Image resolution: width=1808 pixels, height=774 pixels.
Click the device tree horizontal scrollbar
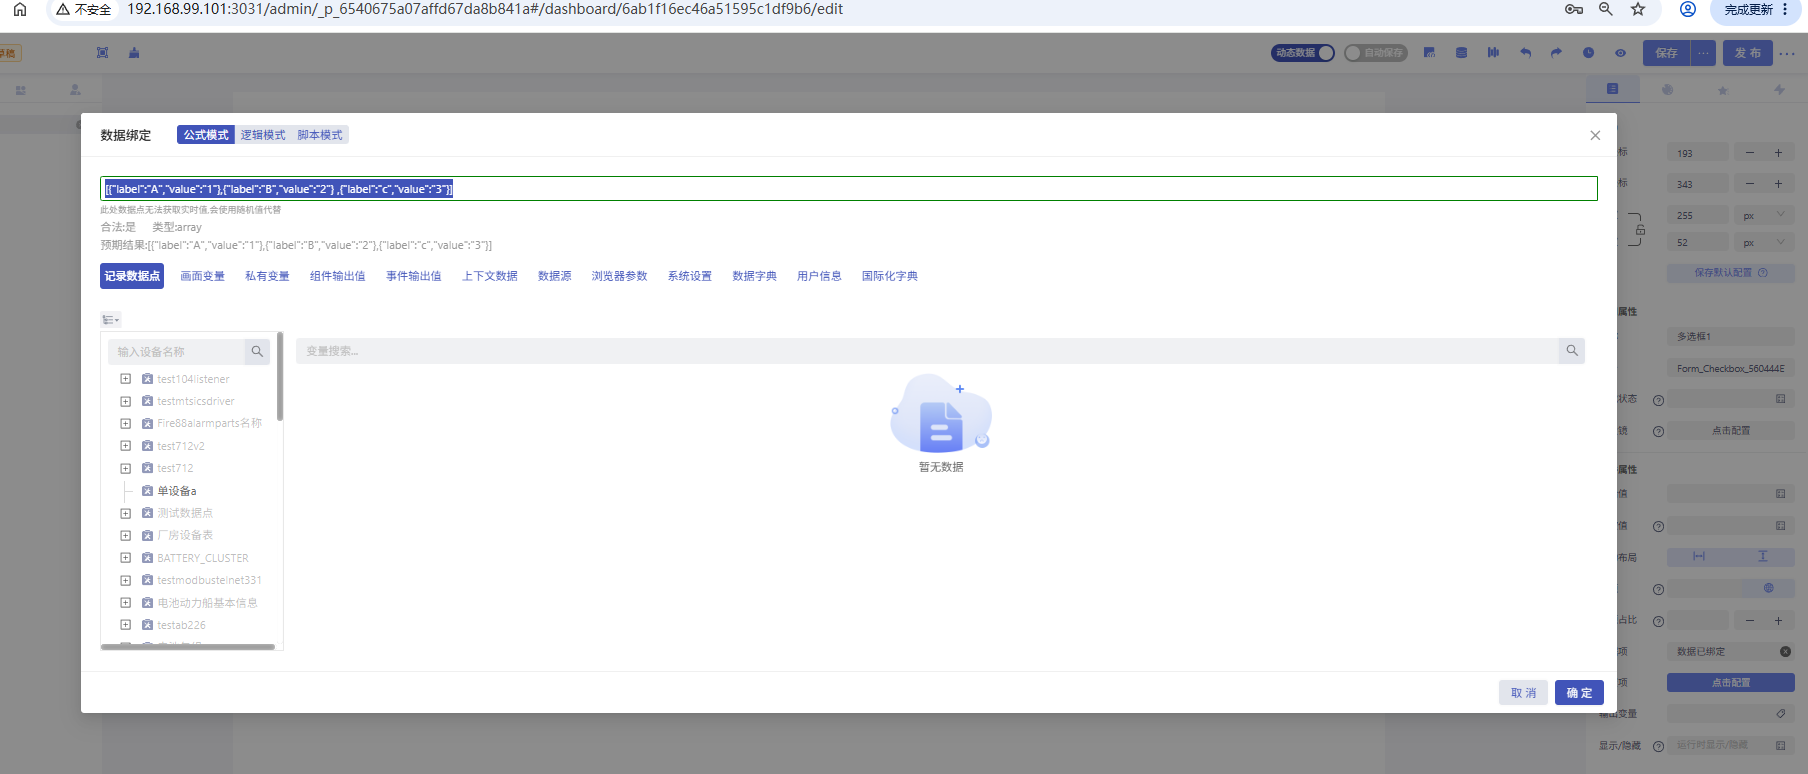pos(188,647)
